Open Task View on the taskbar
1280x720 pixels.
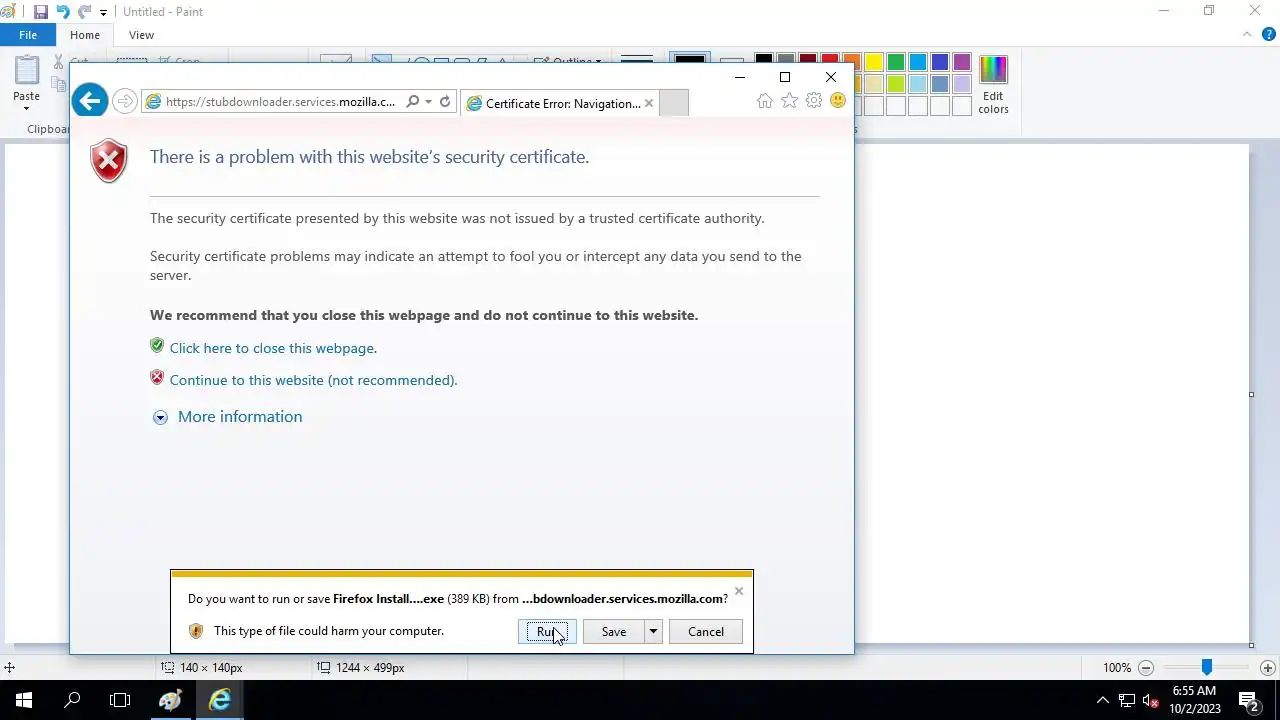coord(120,700)
